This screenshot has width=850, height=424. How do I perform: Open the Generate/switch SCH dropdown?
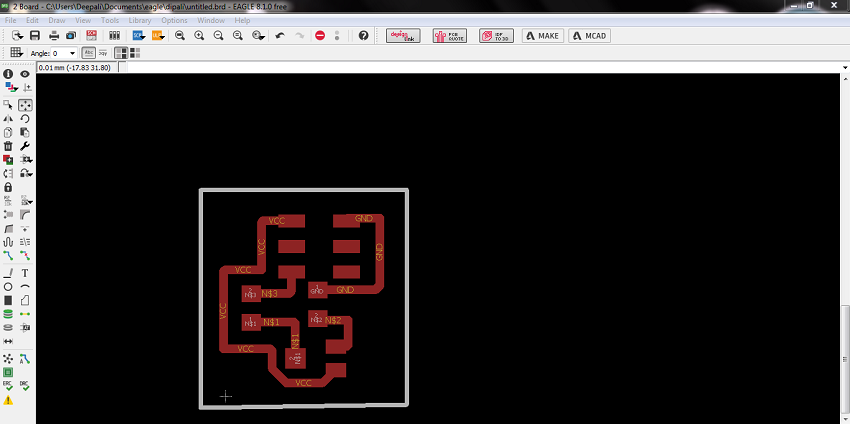pyautogui.click(x=139, y=36)
